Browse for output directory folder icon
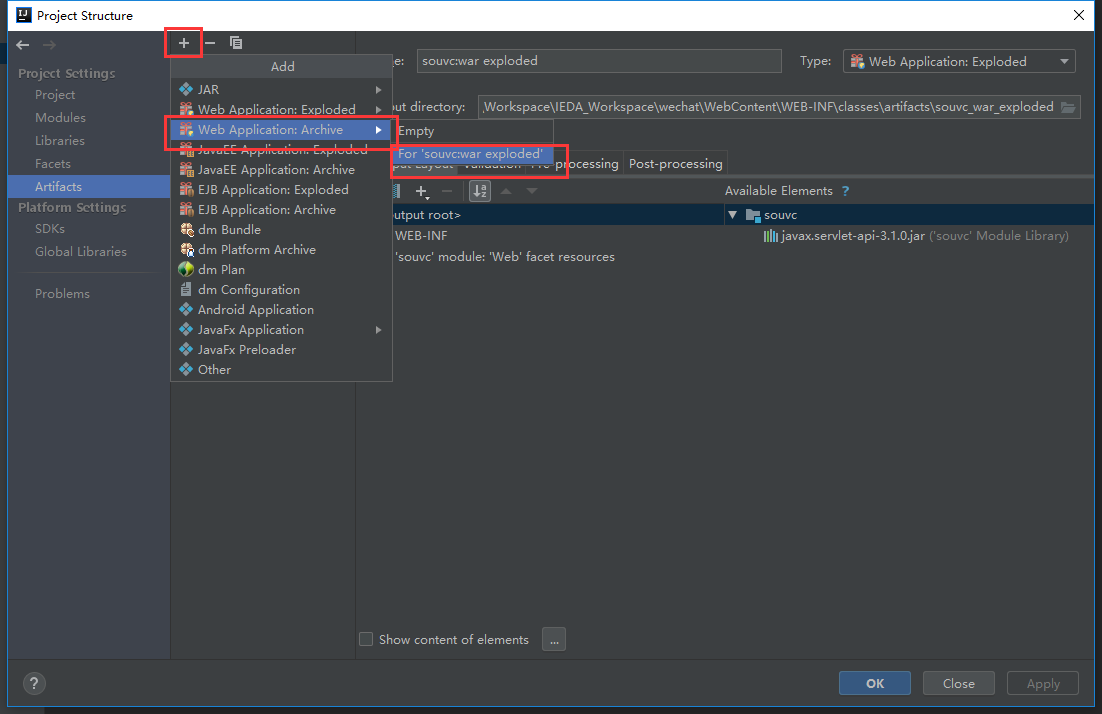This screenshot has width=1102, height=714. pos(1068,108)
